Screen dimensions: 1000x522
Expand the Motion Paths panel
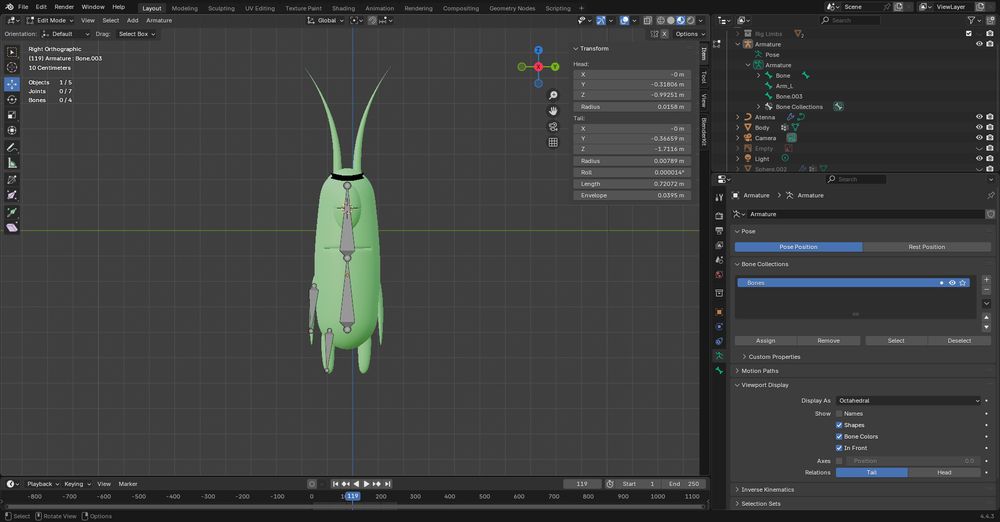760,371
